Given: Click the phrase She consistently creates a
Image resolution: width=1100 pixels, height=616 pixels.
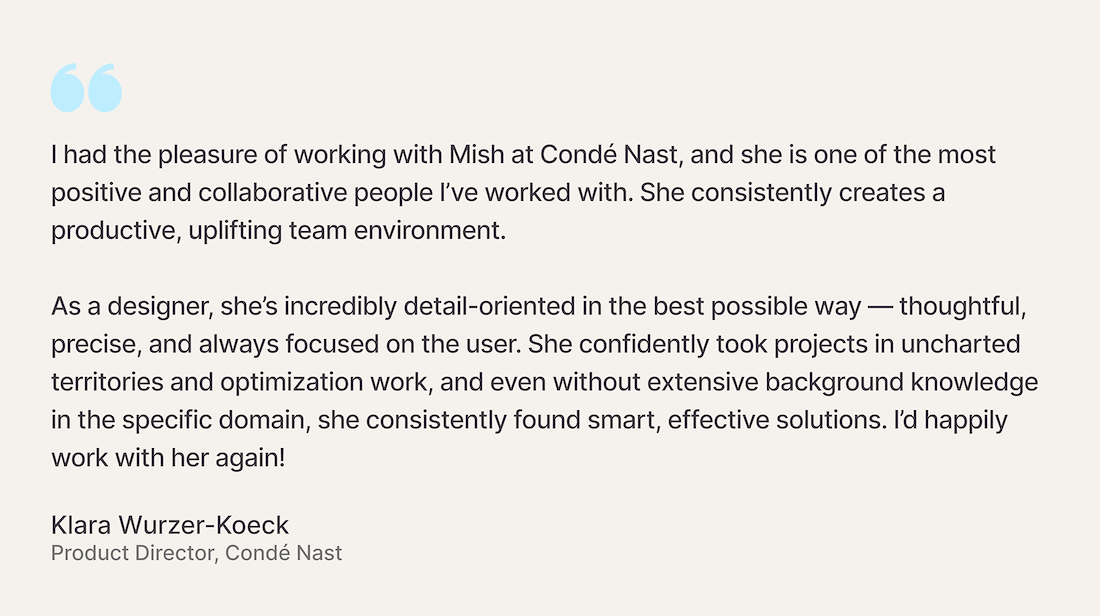Looking at the screenshot, I should [793, 193].
